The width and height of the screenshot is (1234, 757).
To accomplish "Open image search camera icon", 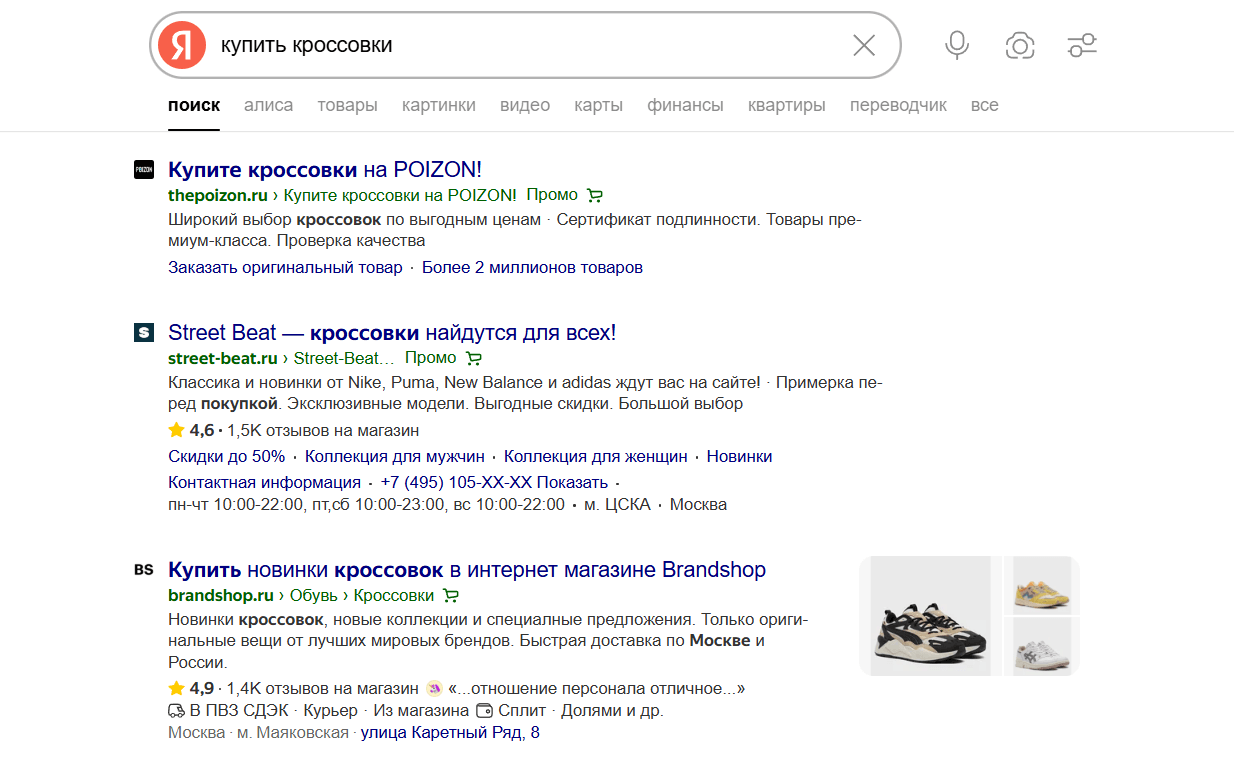I will tap(1019, 45).
